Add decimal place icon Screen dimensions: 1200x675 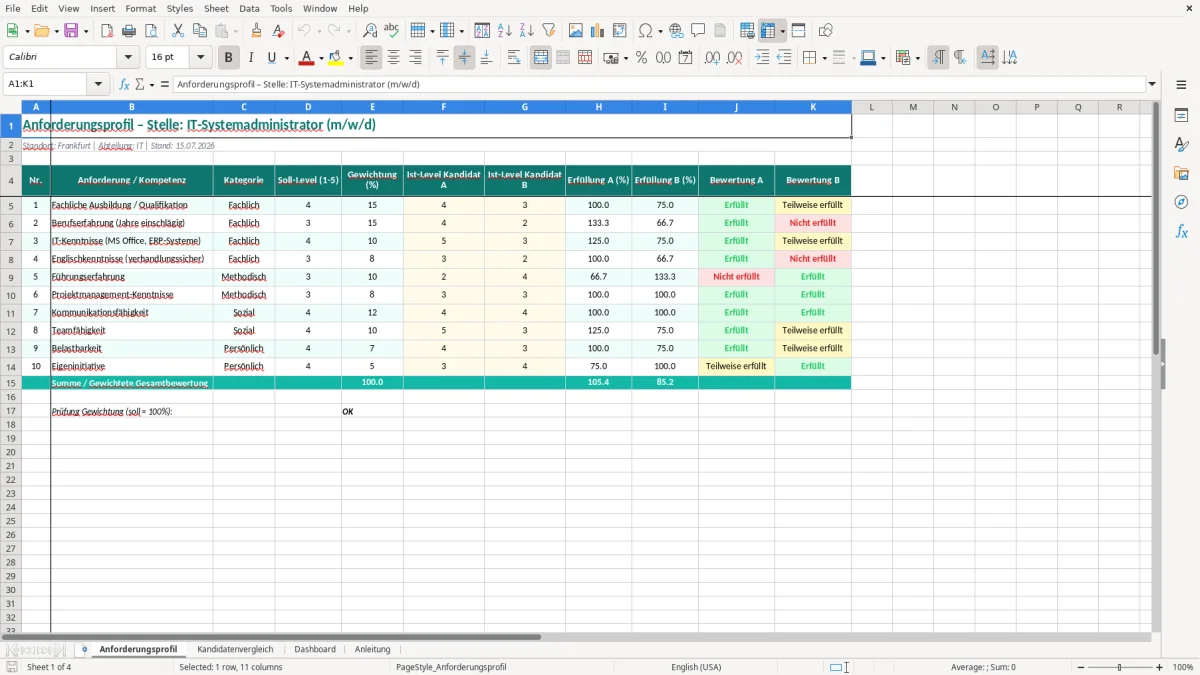[712, 58]
